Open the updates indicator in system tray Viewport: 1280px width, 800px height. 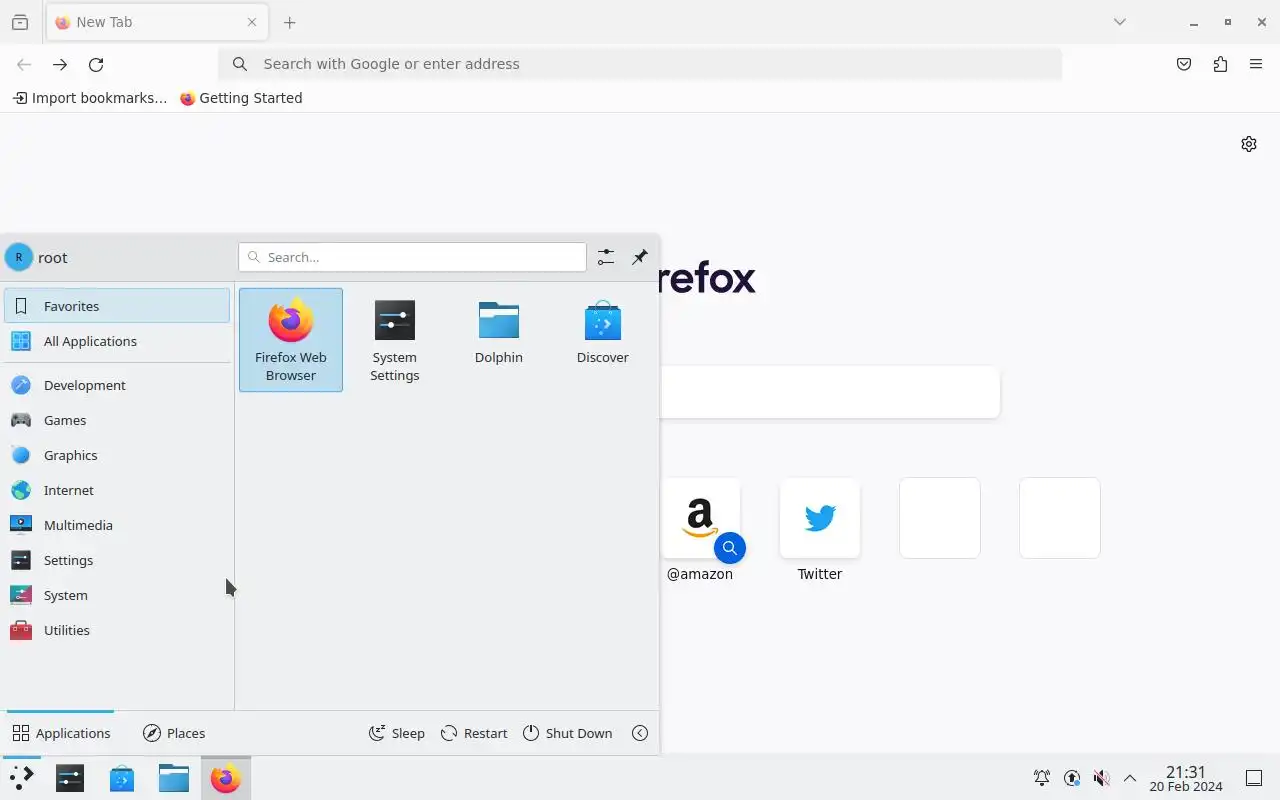[1072, 778]
